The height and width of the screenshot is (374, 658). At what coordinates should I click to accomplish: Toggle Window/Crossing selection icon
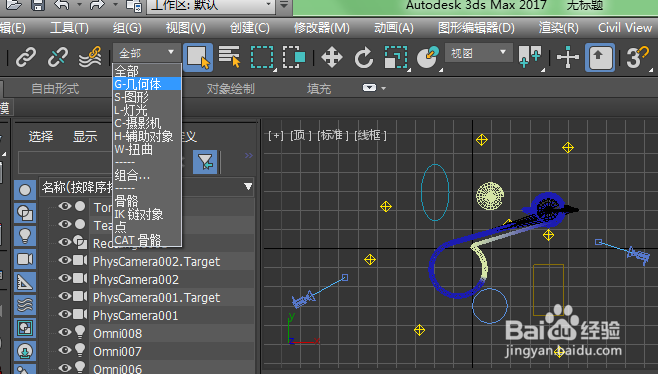[294, 57]
